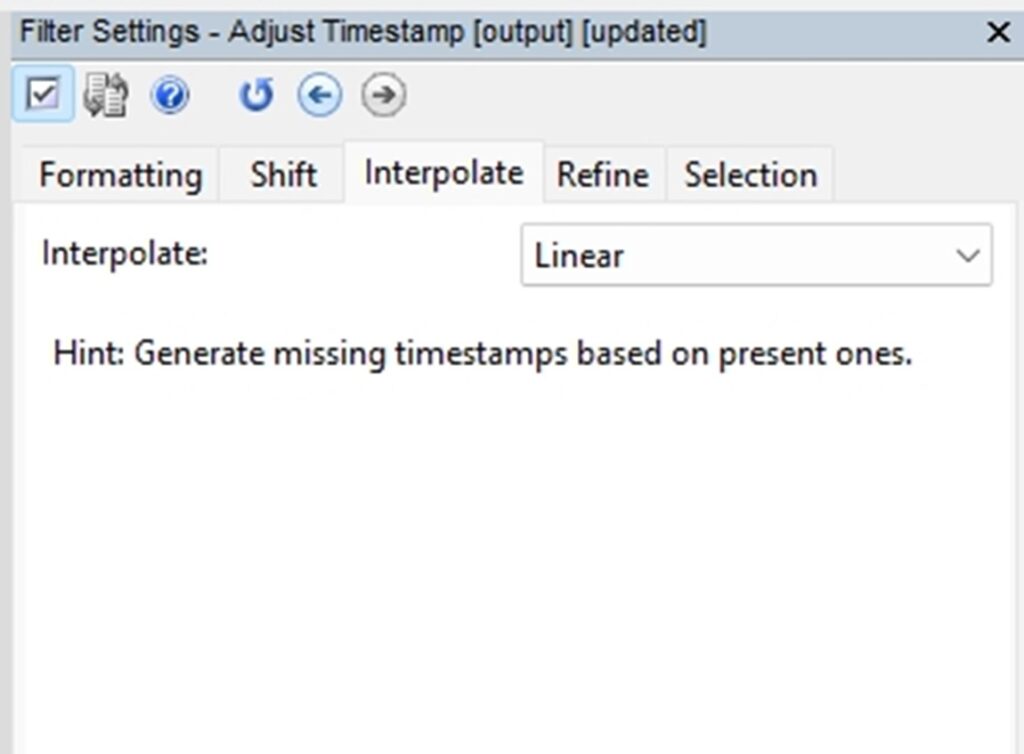Click the Filter Settings title bar text
Image resolution: width=1024 pixels, height=754 pixels.
363,31
